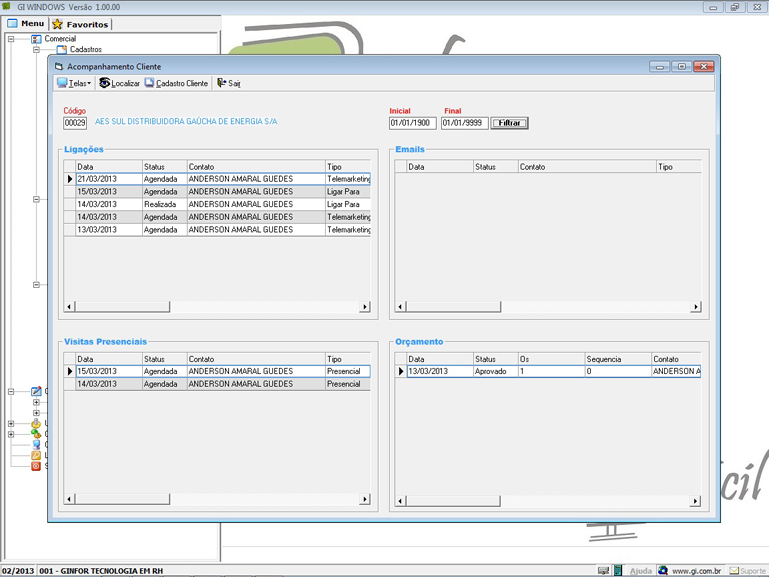Click the Aprovado status cell in Orçamento

click(x=496, y=371)
